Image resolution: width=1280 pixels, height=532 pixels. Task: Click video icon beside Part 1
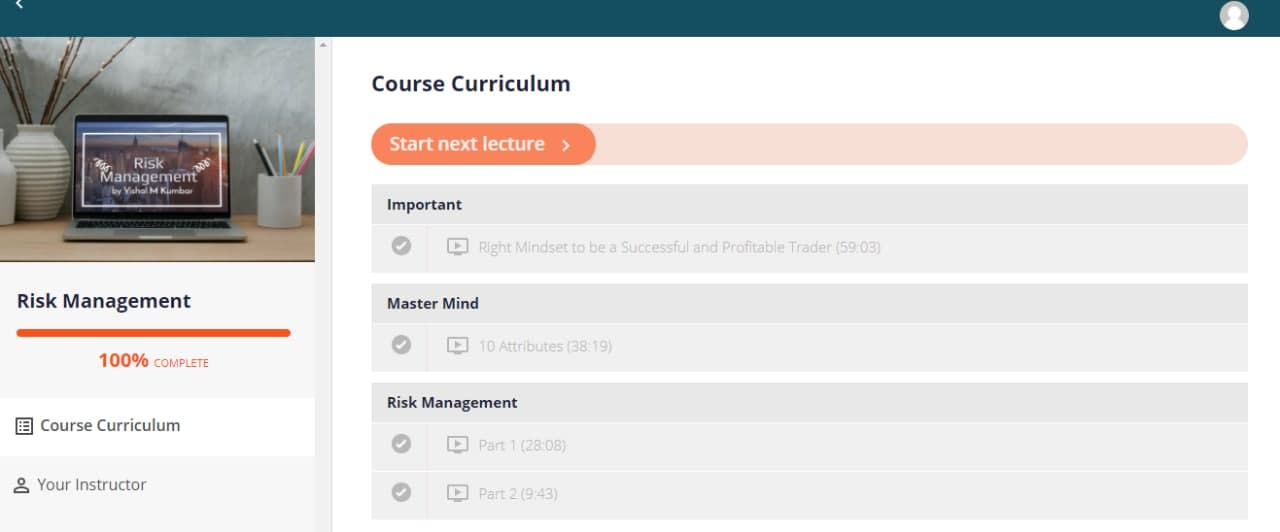(457, 445)
